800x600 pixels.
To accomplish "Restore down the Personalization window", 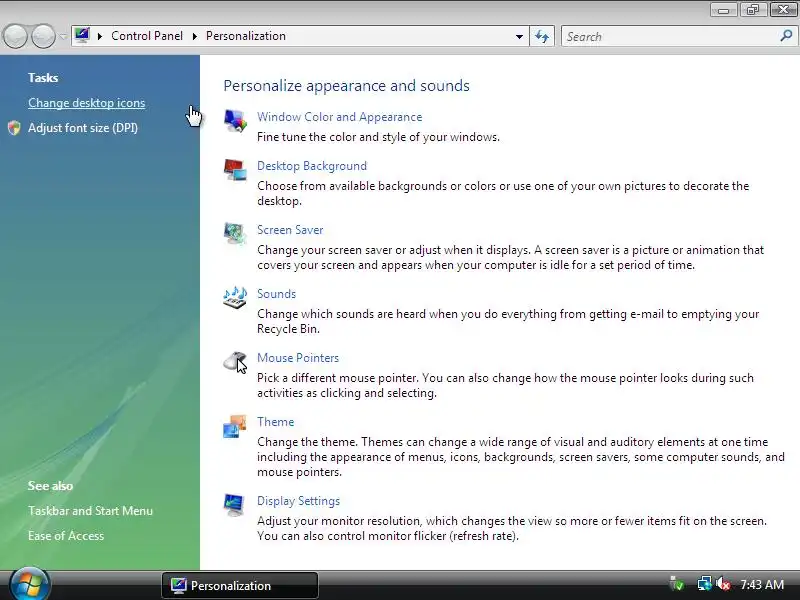I will pos(753,10).
